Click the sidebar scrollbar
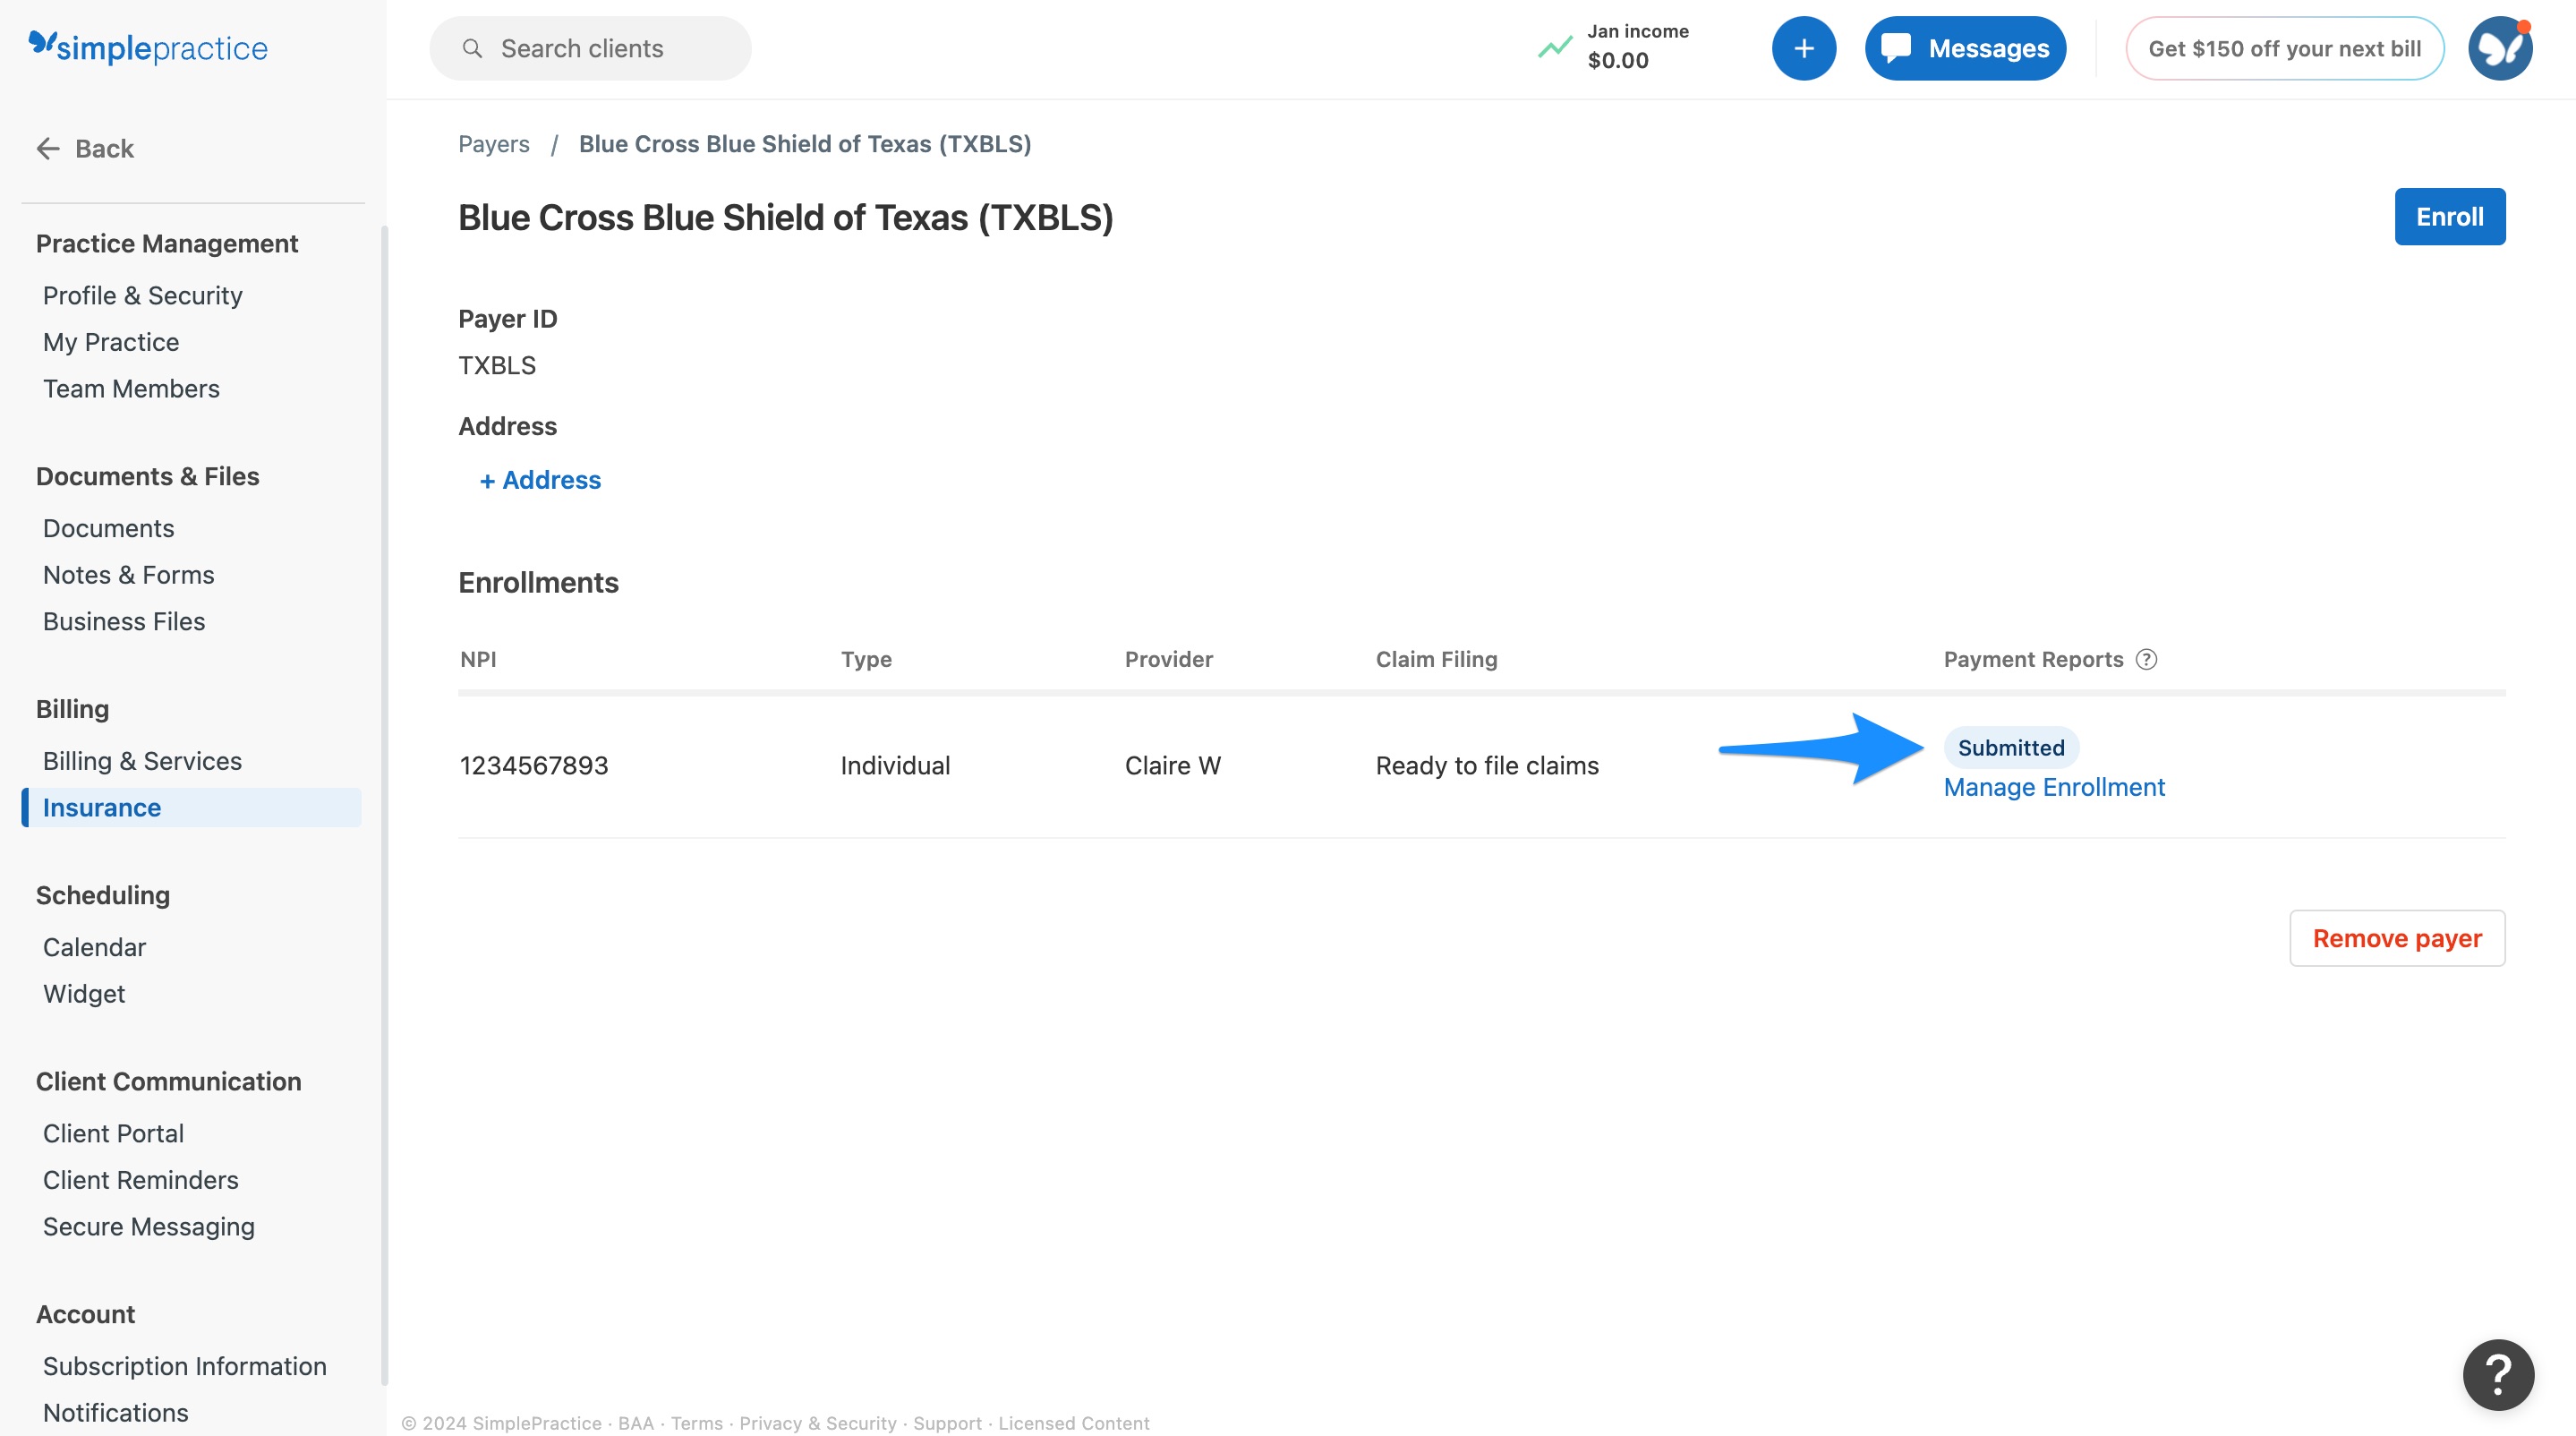This screenshot has height=1436, width=2576. 384,805
